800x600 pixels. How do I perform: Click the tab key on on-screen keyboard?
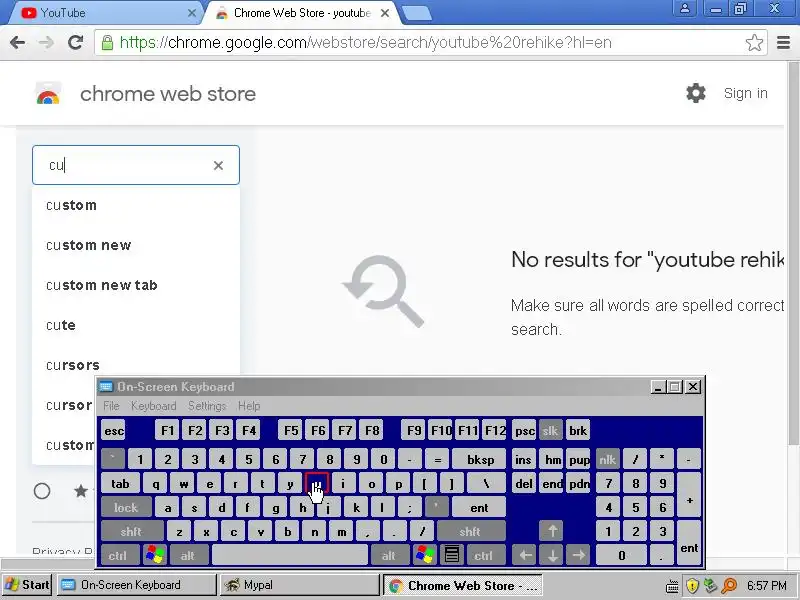pyautogui.click(x=120, y=483)
